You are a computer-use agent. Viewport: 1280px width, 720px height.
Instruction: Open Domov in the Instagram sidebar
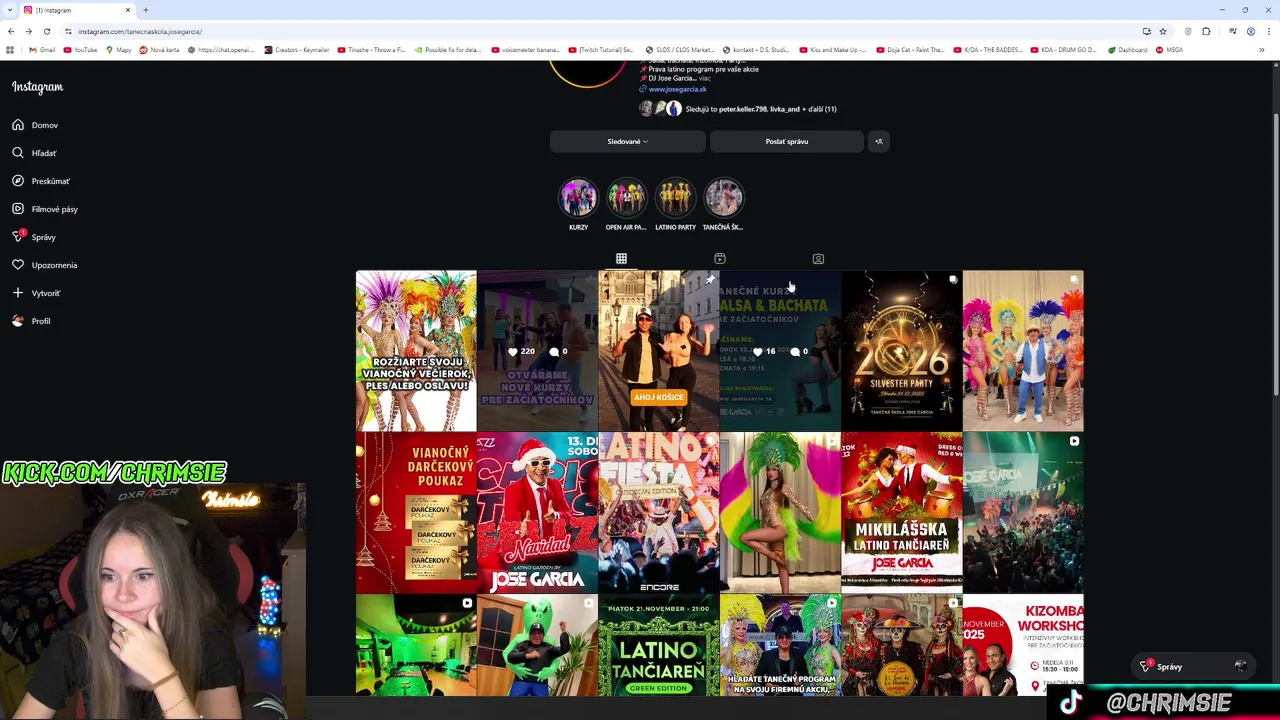pos(36,125)
